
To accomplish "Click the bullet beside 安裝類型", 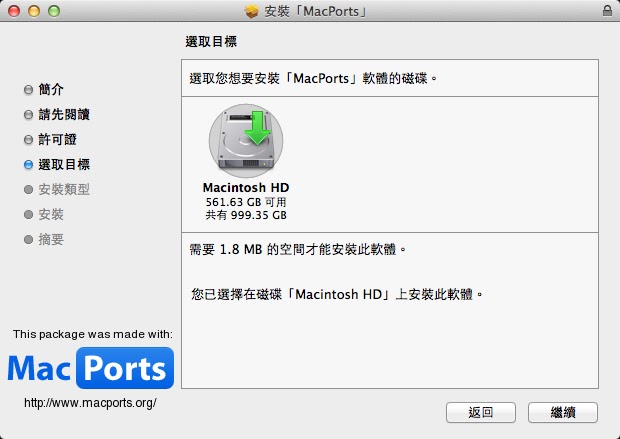I will (28, 189).
